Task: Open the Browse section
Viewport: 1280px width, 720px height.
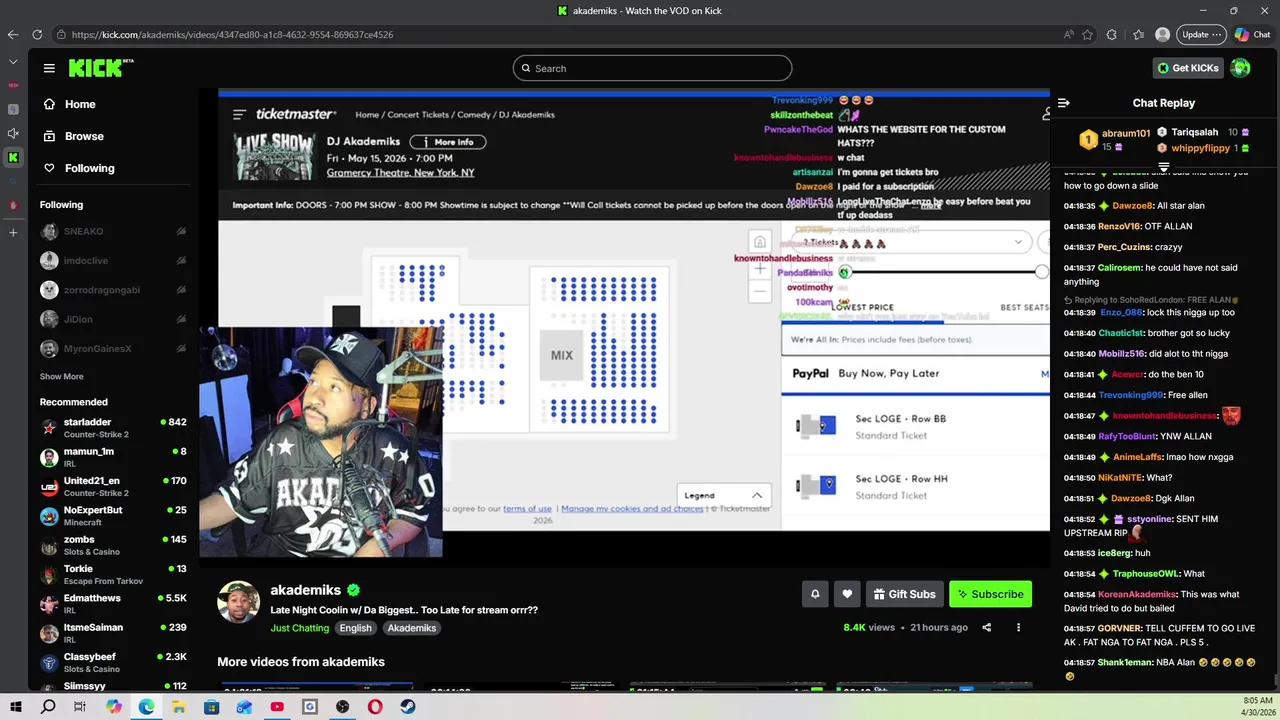Action: (84, 136)
